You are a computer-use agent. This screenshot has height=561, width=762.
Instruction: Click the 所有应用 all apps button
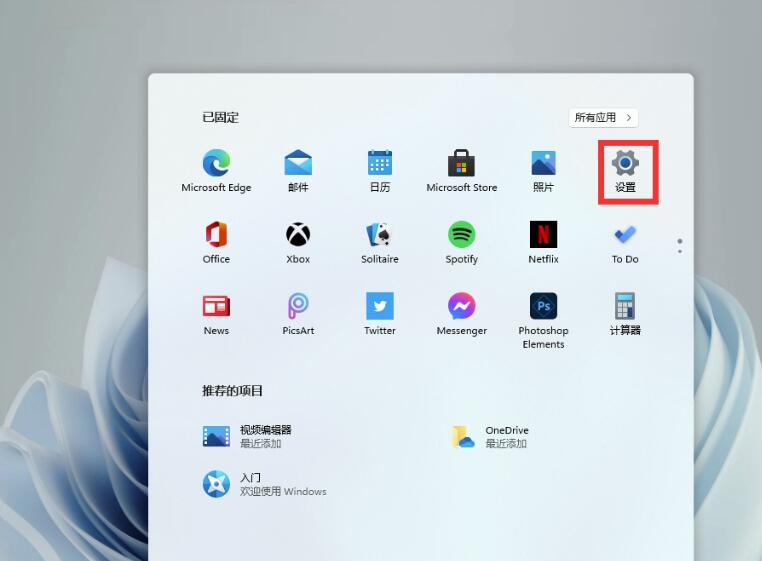(x=603, y=118)
